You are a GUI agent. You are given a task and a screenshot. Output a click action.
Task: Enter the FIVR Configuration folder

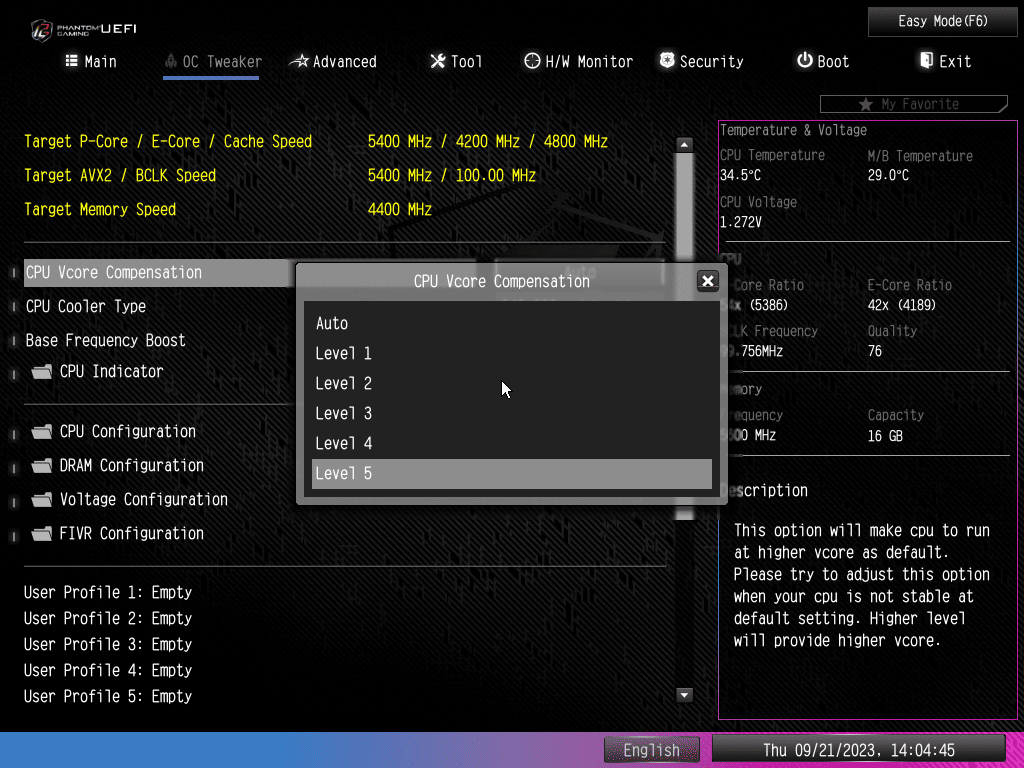131,533
